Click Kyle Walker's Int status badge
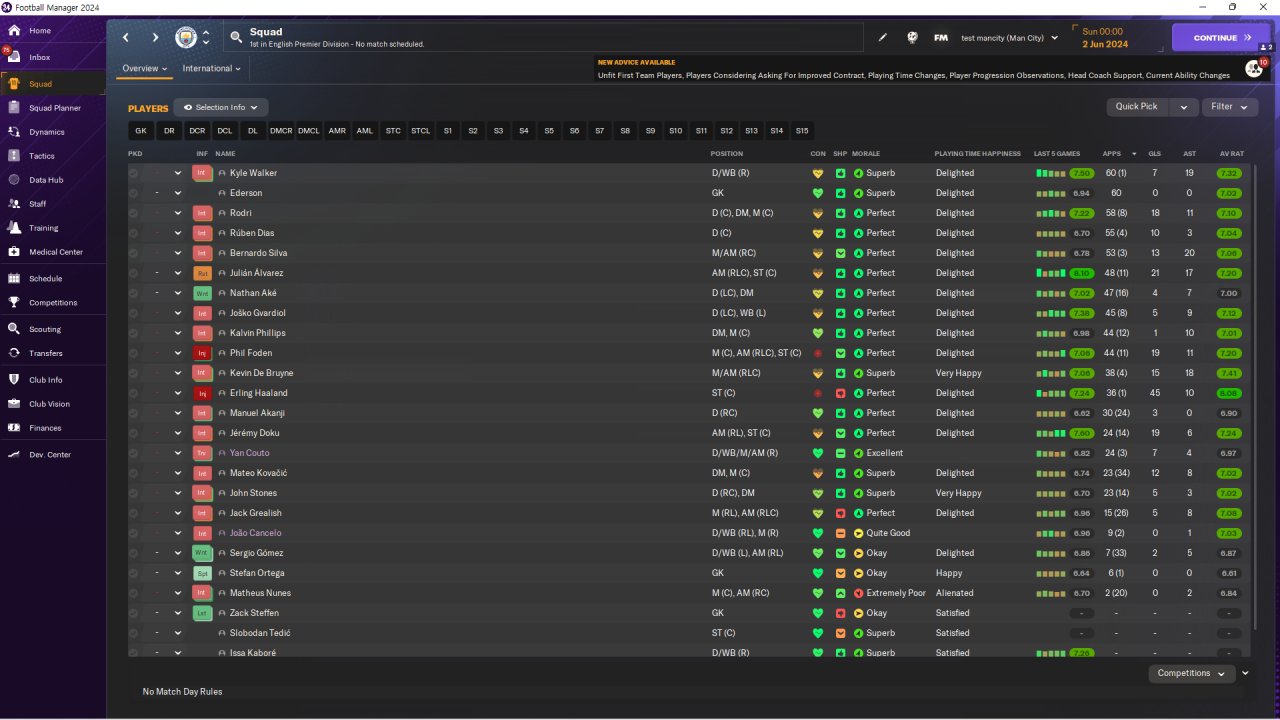The width and height of the screenshot is (1280, 720). [202, 173]
